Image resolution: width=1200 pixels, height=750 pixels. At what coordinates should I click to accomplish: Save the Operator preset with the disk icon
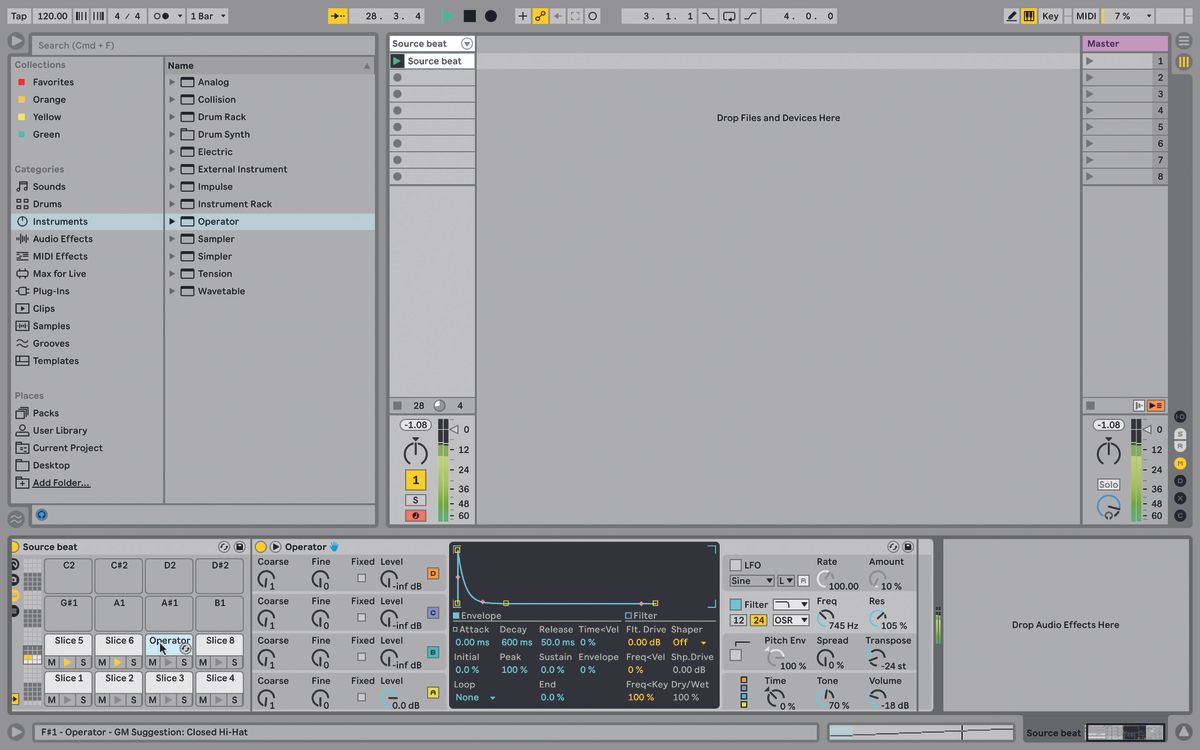[x=907, y=547]
